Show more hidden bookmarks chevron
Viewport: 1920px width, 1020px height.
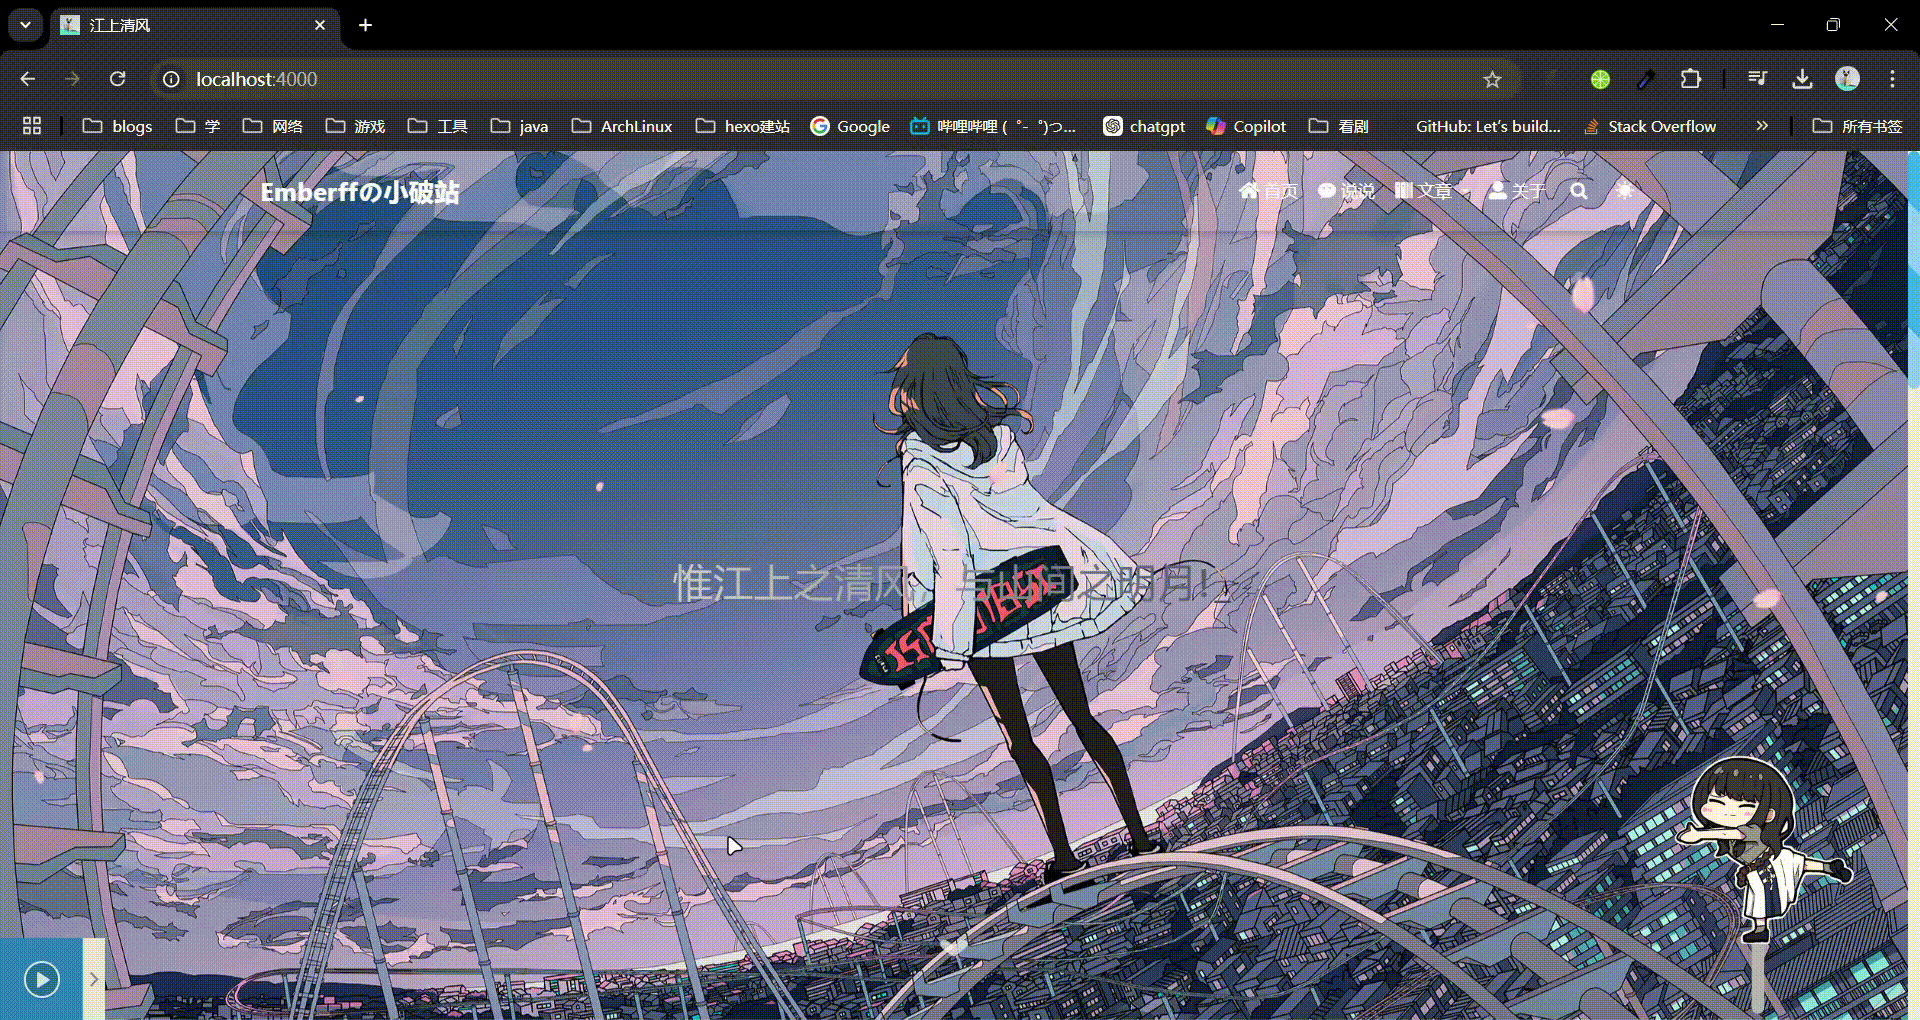pyautogui.click(x=1762, y=126)
